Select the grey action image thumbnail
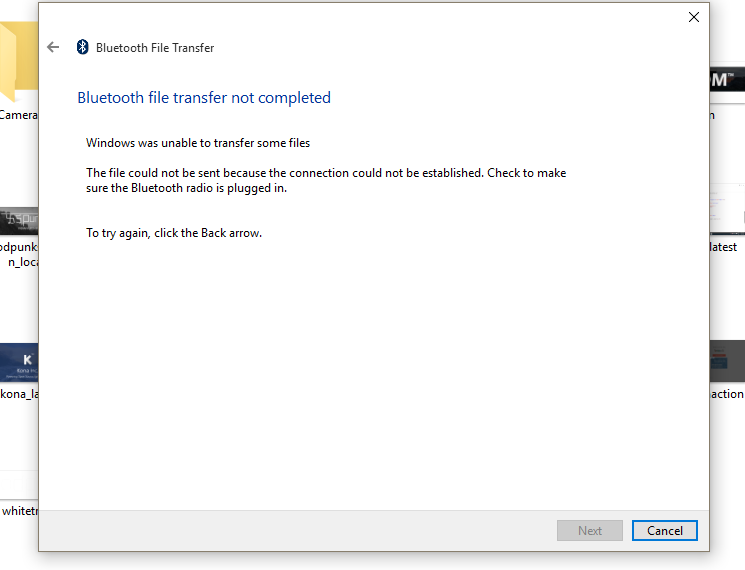 (727, 361)
